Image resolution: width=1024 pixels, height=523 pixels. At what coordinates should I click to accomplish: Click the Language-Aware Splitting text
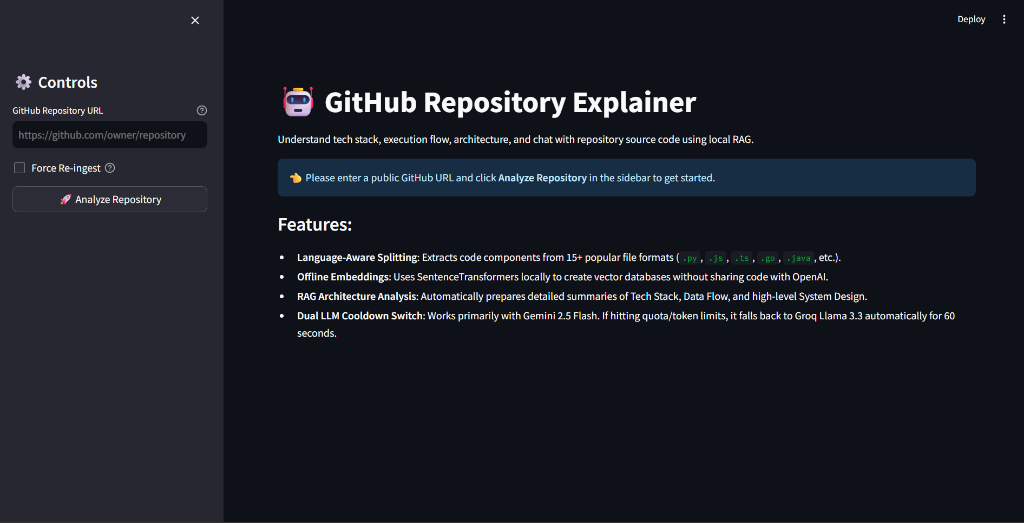pos(357,257)
